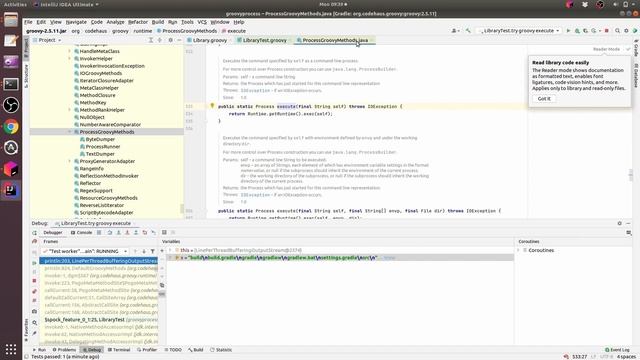The image size is (640, 360).
Task: Expand the MethodRankHelper tree node
Action: tap(69, 110)
